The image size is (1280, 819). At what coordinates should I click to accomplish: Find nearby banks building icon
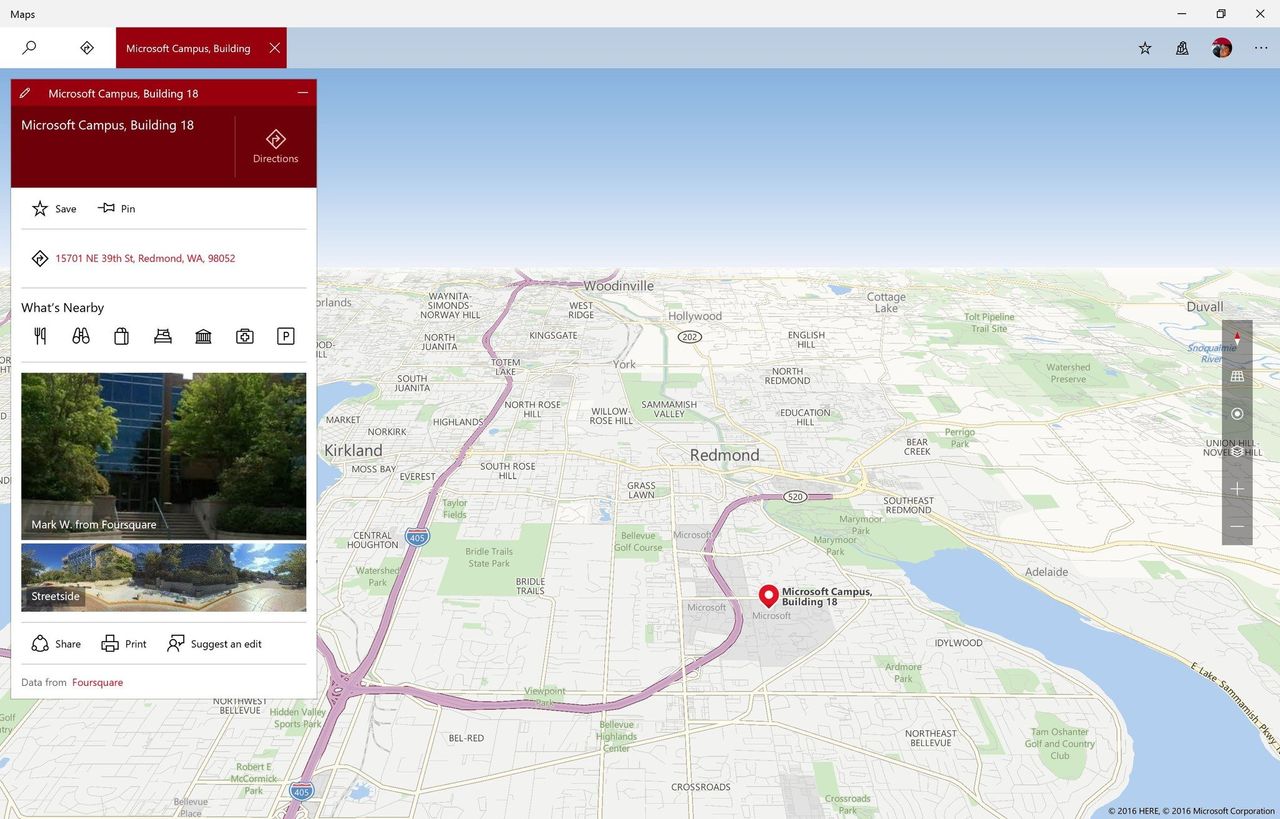click(x=204, y=336)
